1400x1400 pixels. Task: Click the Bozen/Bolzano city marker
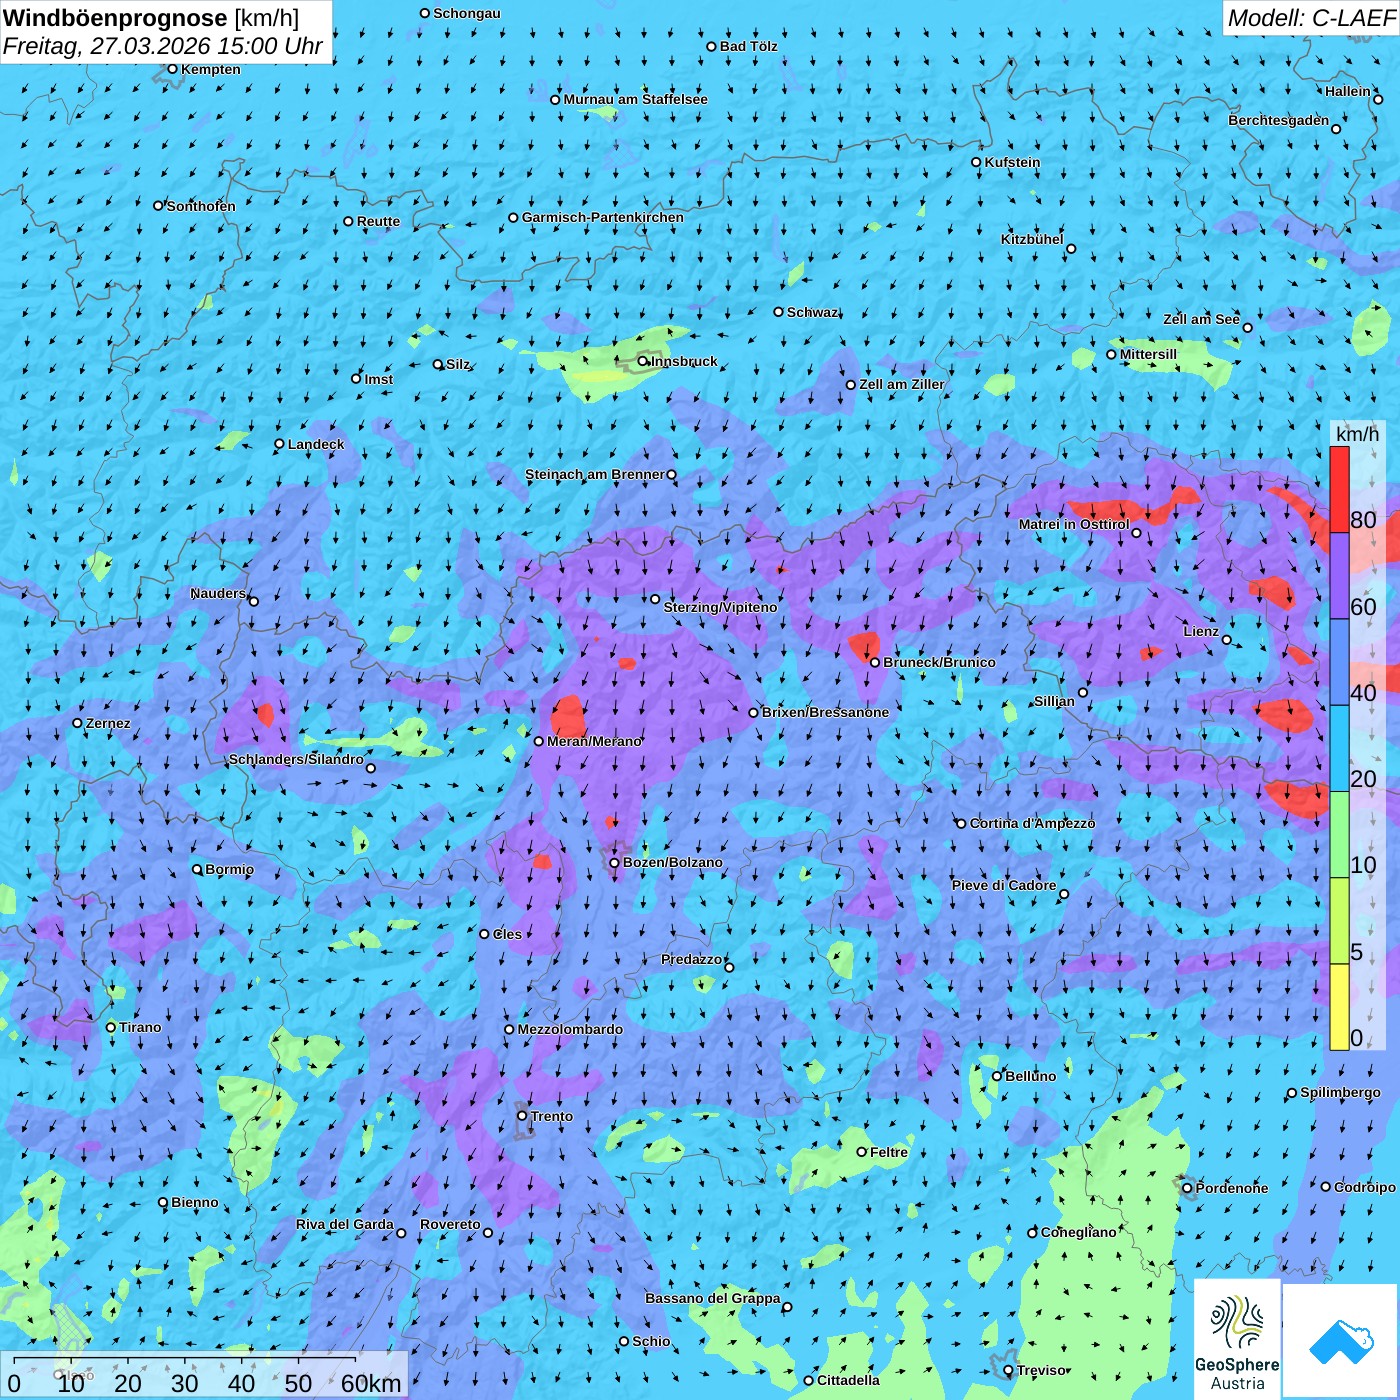[x=615, y=863]
